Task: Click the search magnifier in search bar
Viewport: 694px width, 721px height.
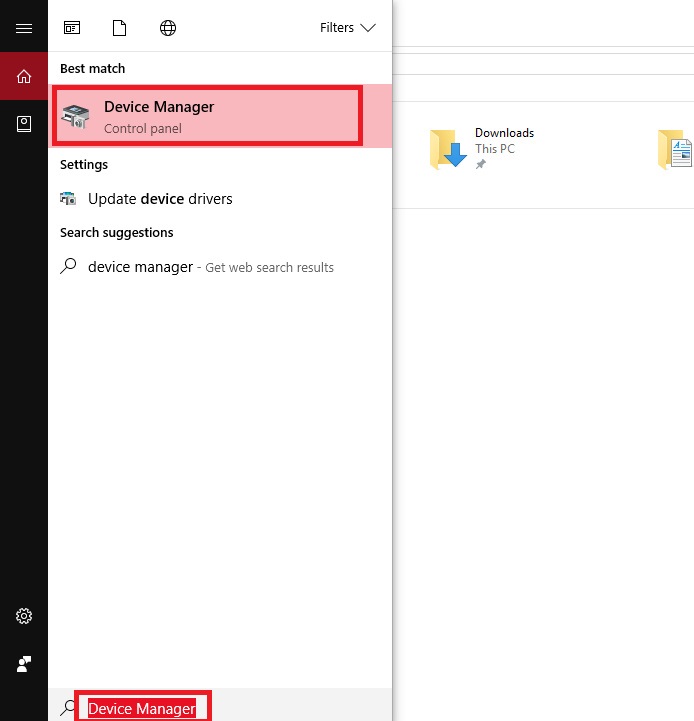Action: (67, 707)
